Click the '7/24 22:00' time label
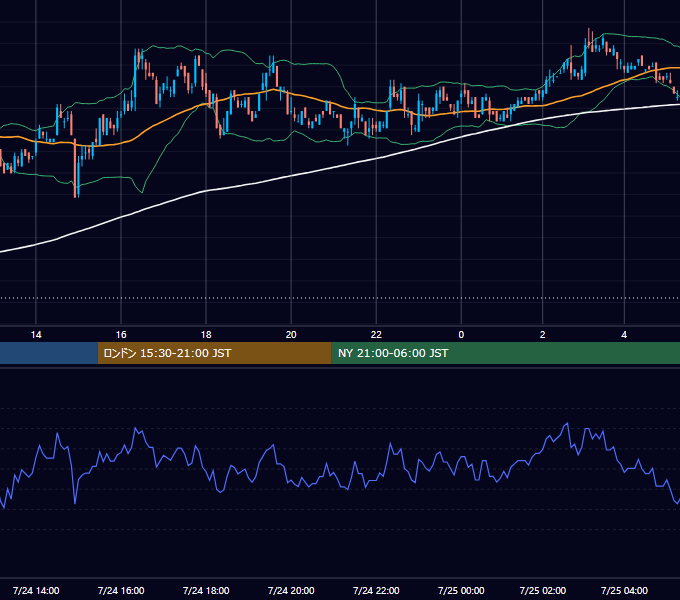 (376, 590)
